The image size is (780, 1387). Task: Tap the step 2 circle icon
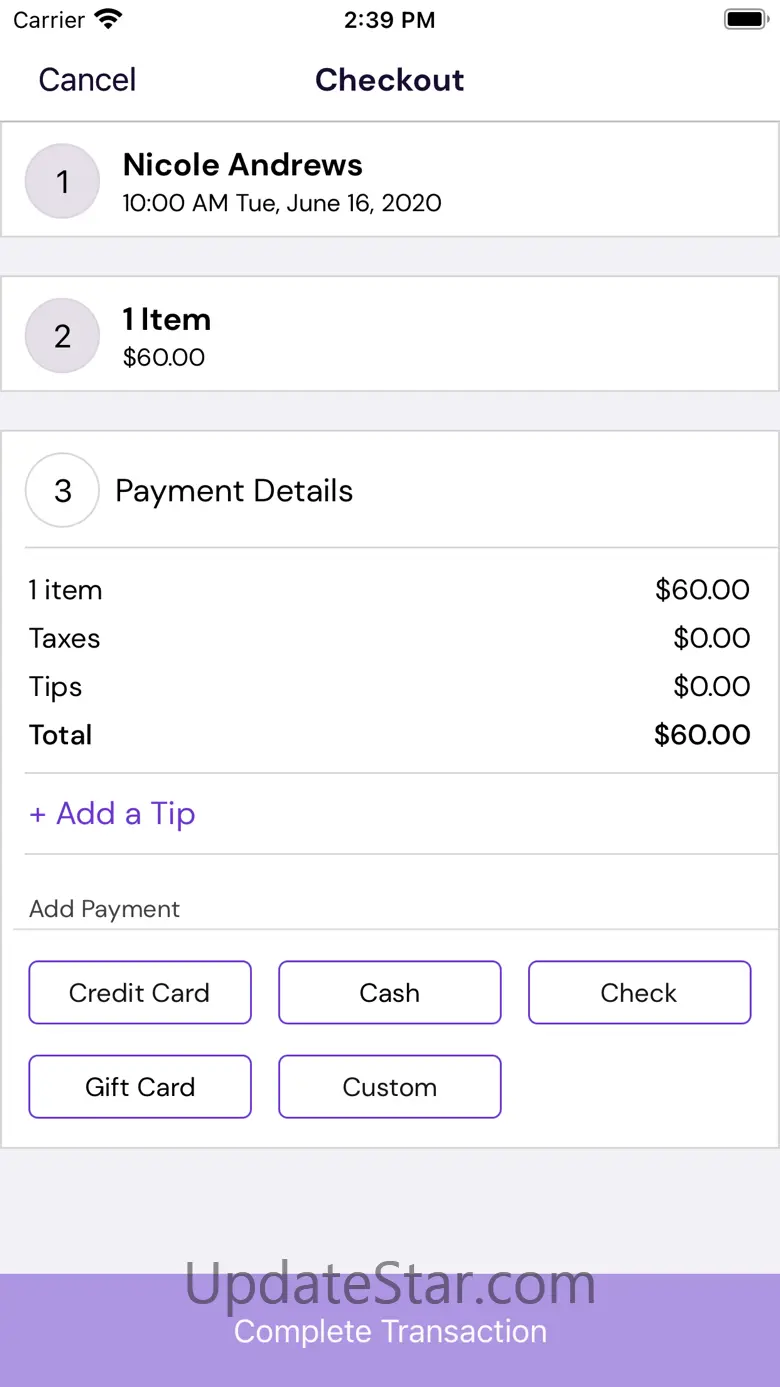tap(62, 336)
